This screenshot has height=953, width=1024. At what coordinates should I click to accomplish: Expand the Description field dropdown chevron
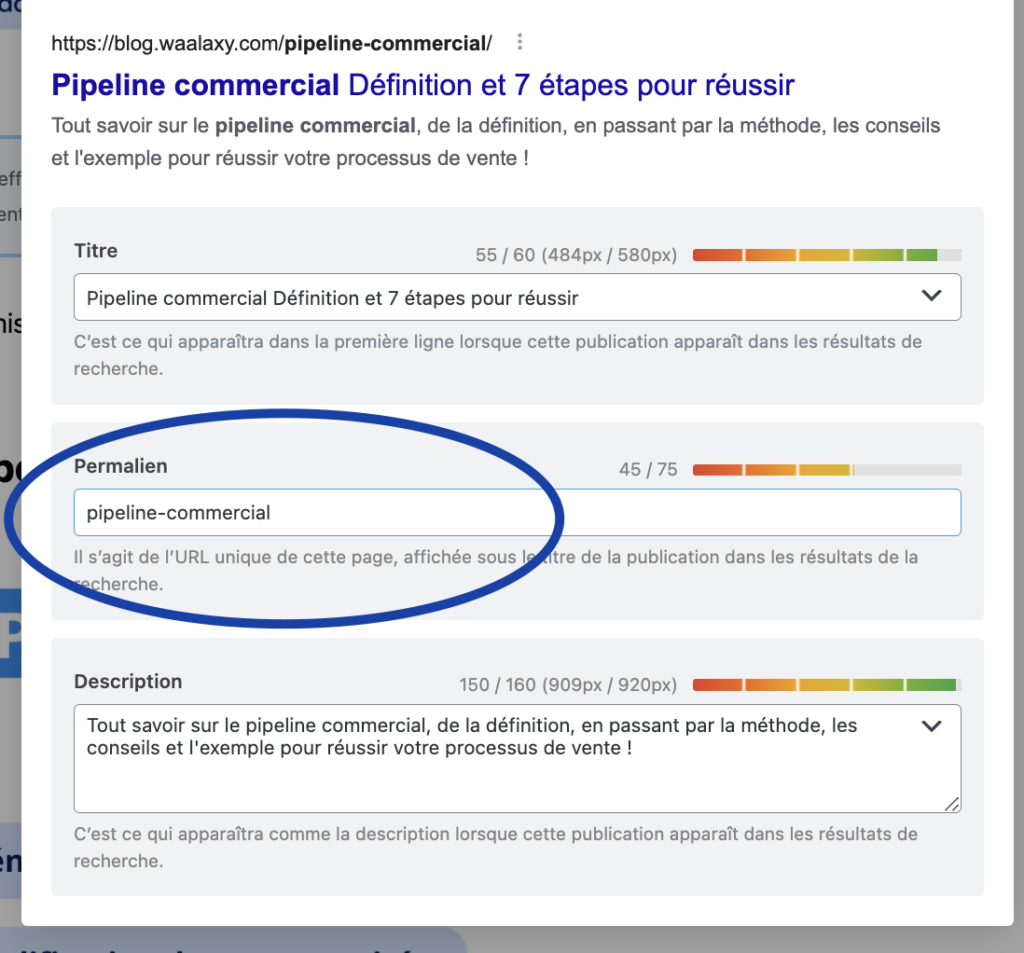tap(931, 726)
